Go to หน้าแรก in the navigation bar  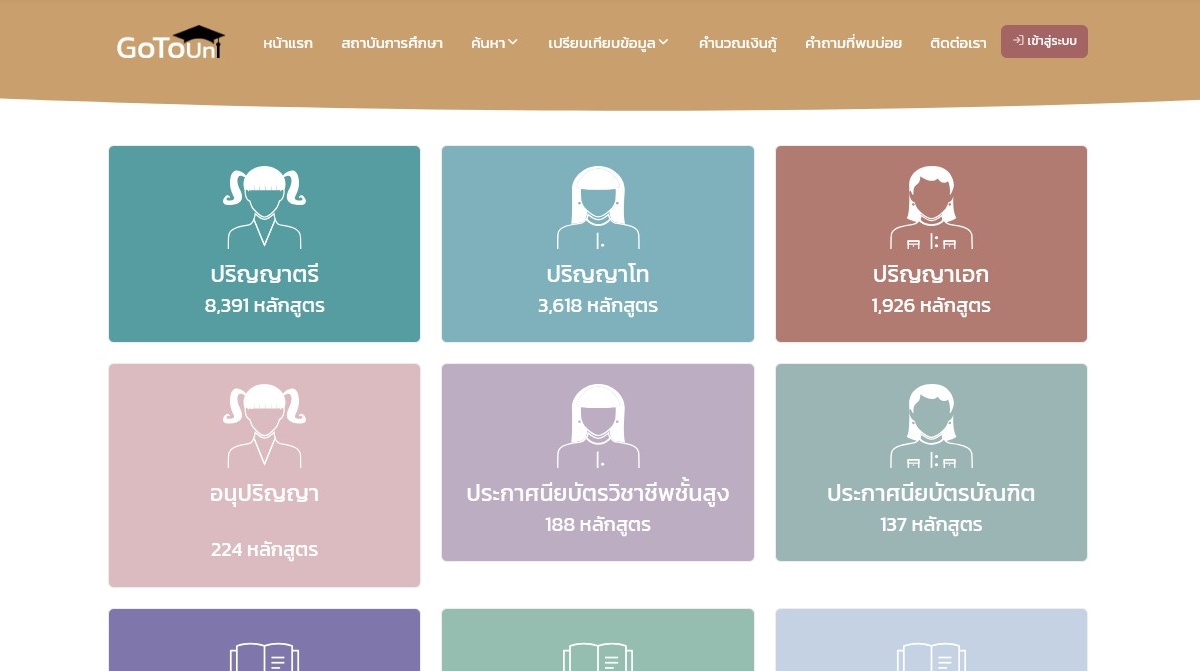tap(288, 43)
